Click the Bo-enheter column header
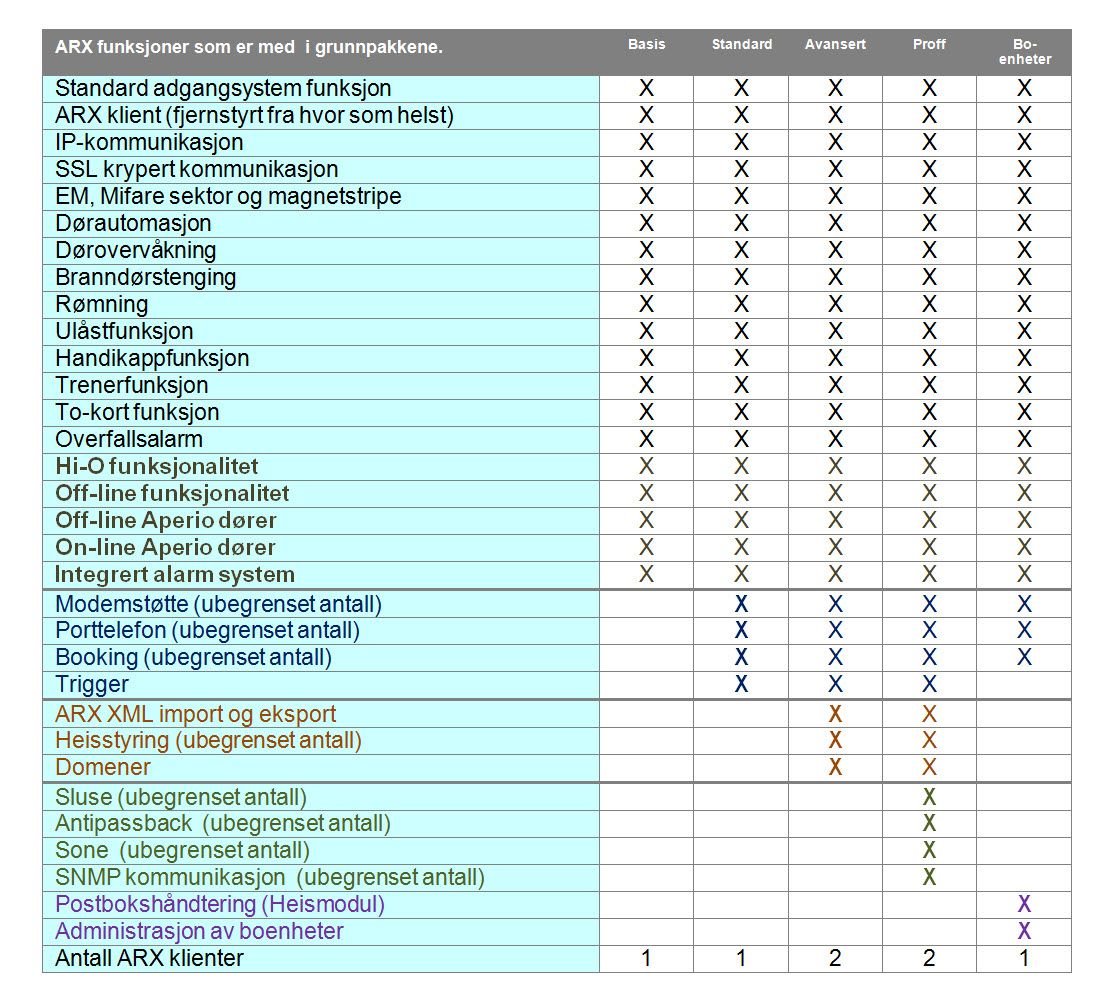Viewport: 1101px width, 994px height. (x=1024, y=52)
